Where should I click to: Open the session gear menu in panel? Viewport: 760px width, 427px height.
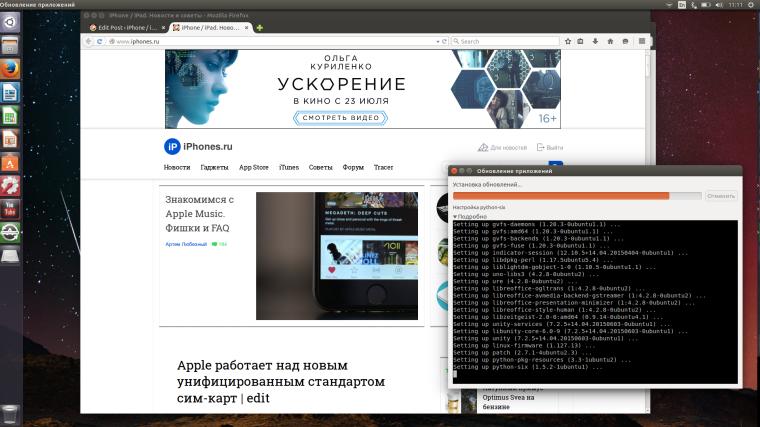pyautogui.click(x=751, y=5)
